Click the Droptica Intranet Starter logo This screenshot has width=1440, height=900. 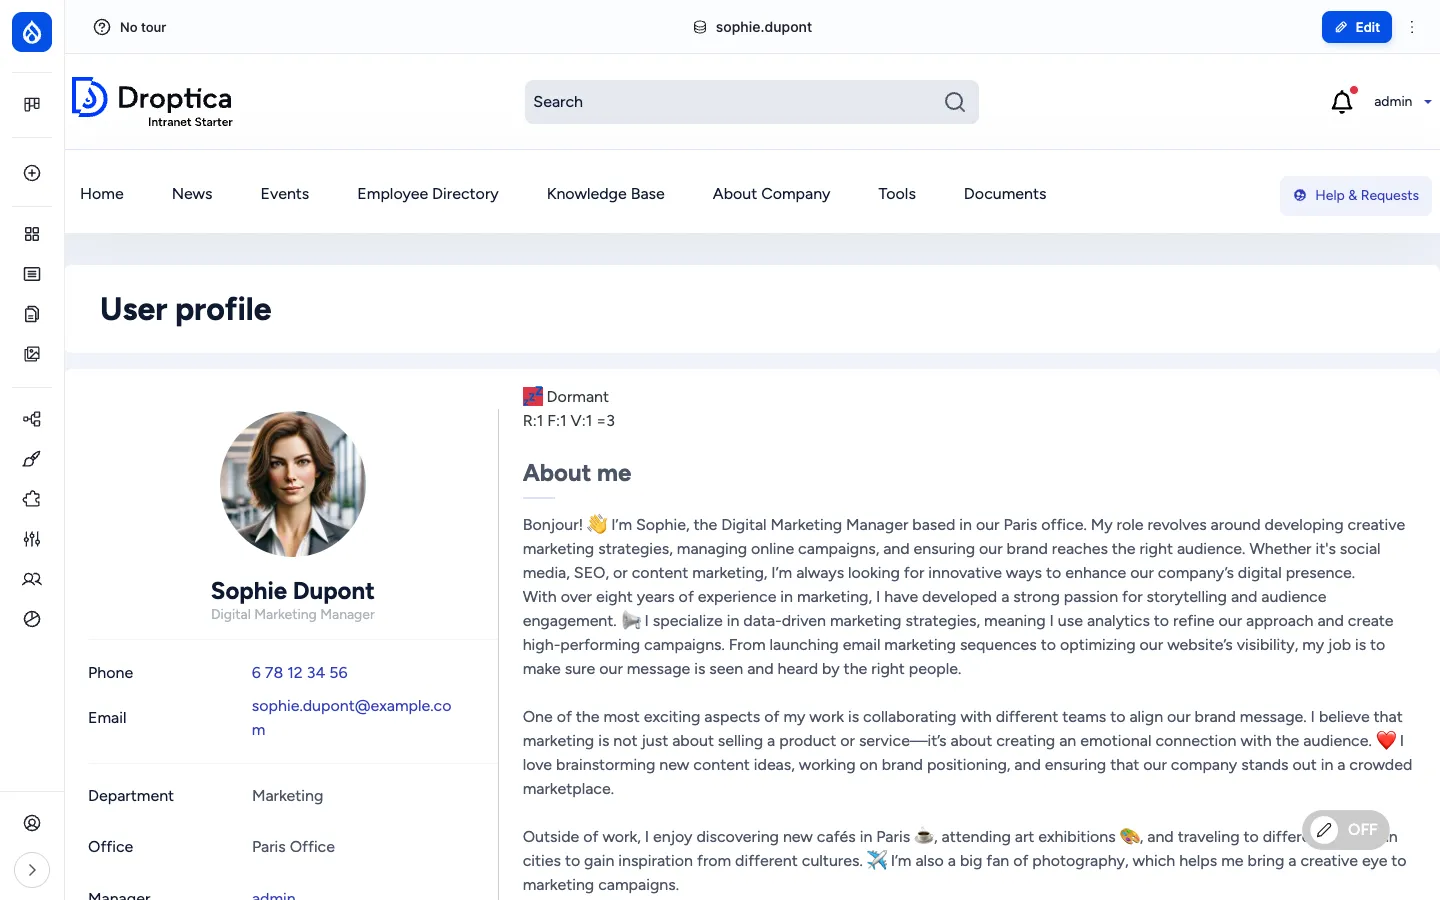pos(152,102)
